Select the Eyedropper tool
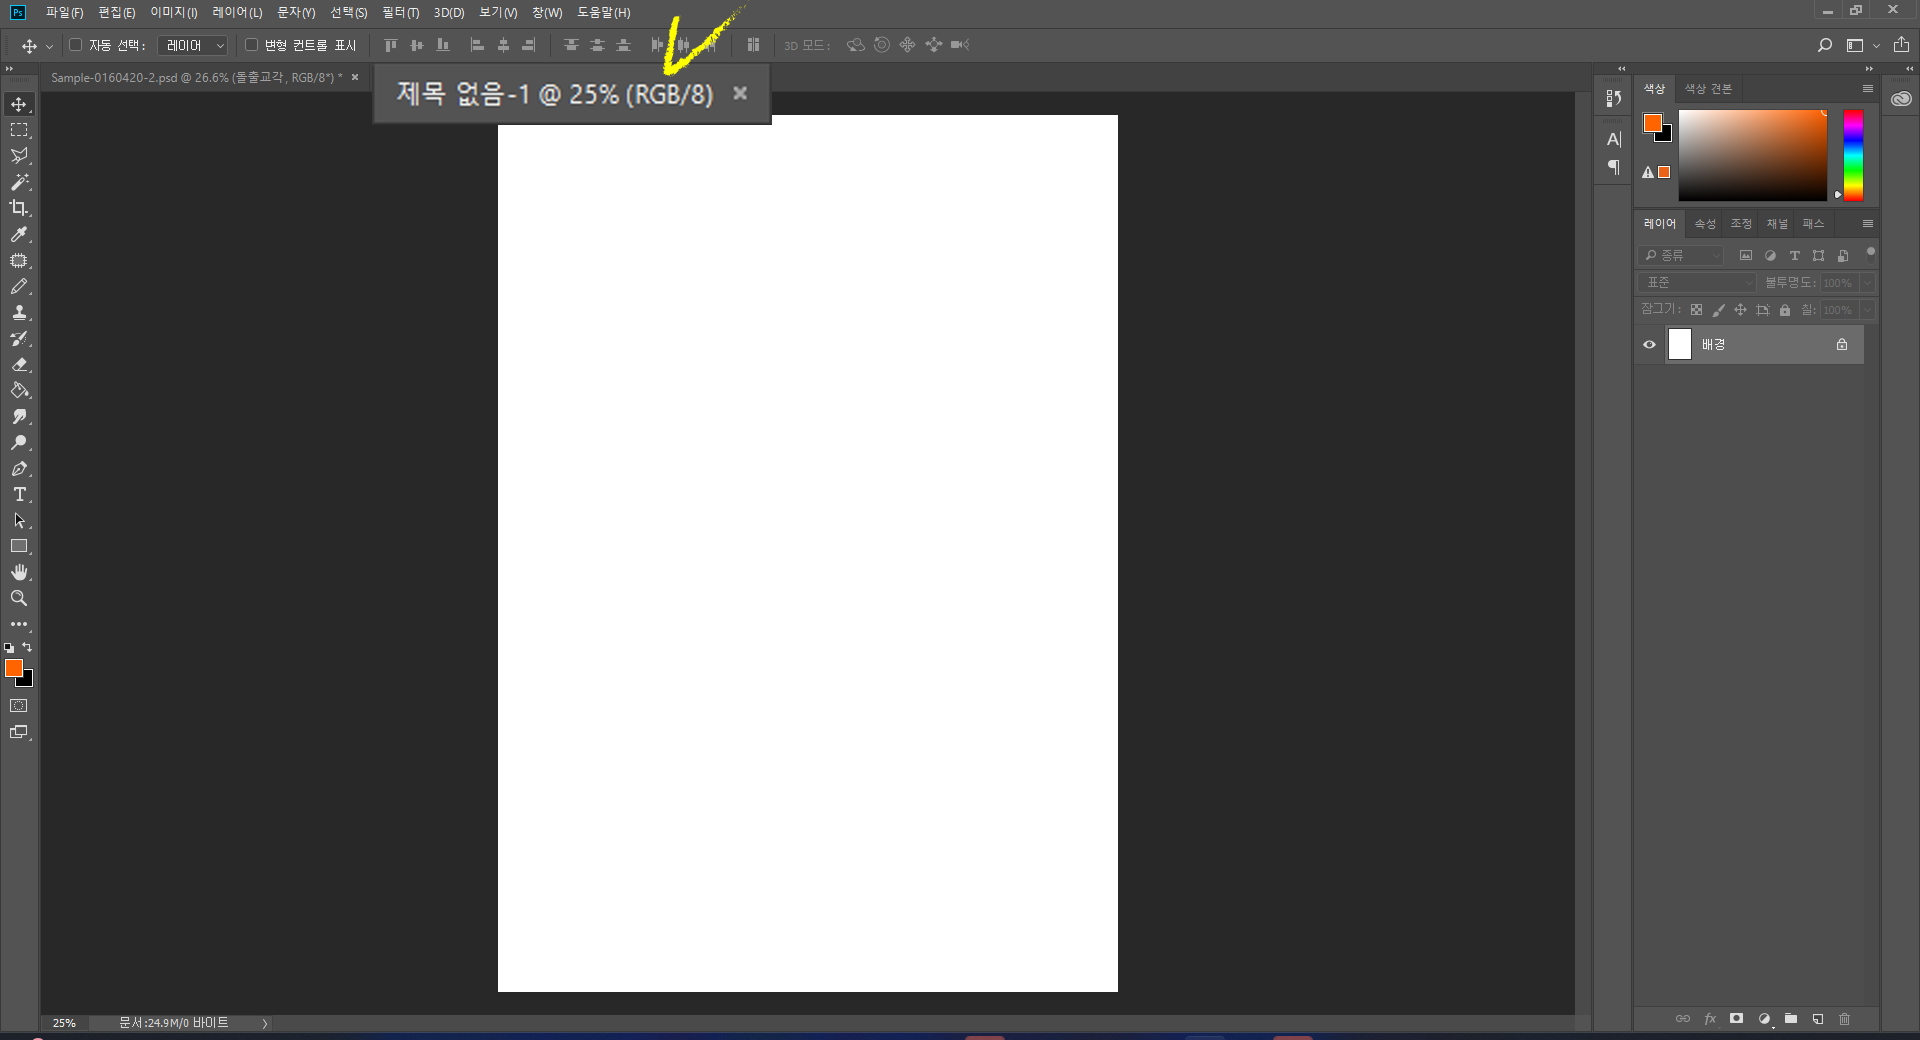The height and width of the screenshot is (1040, 1920). pyautogui.click(x=19, y=234)
